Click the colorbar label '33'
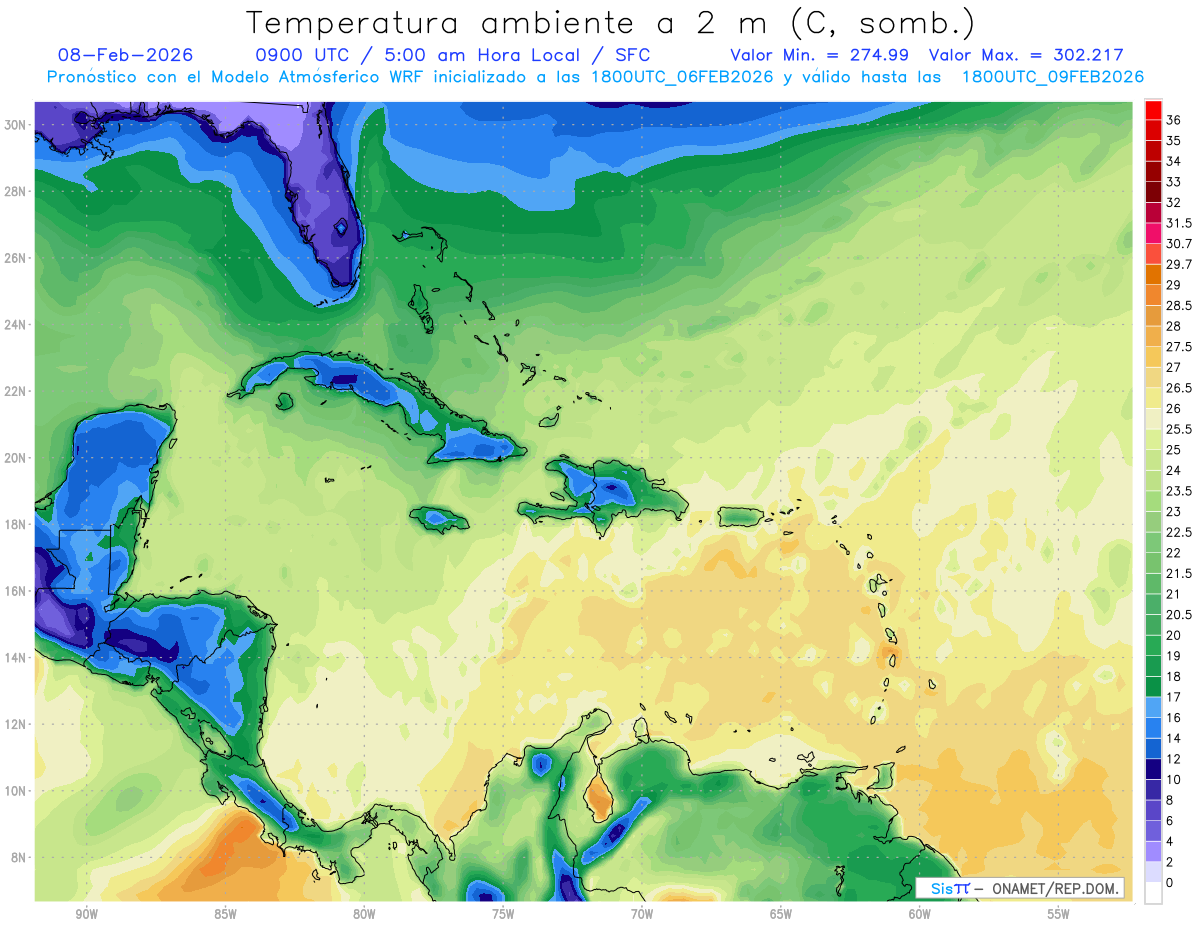Screen dimensions: 1200x927 pos(1174,182)
